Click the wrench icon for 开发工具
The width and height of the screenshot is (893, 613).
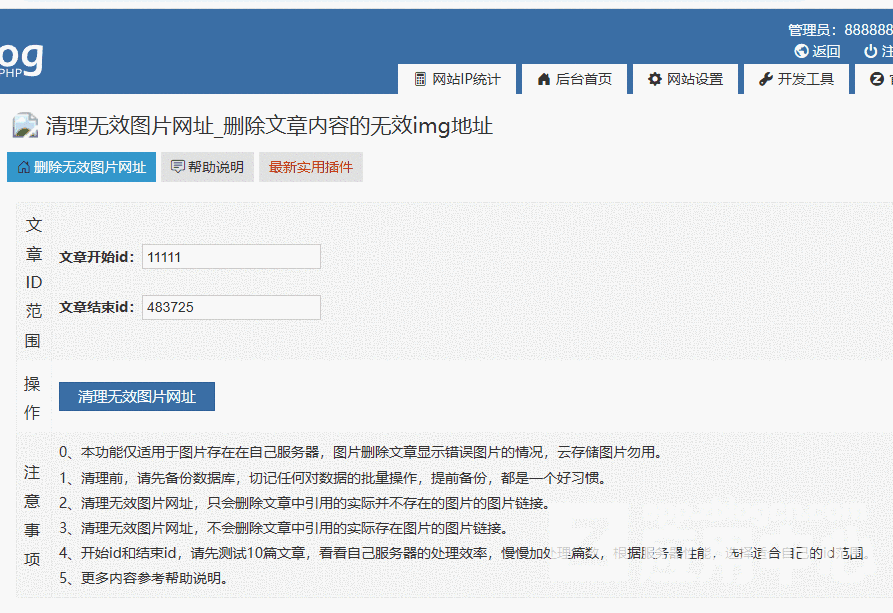click(765, 79)
